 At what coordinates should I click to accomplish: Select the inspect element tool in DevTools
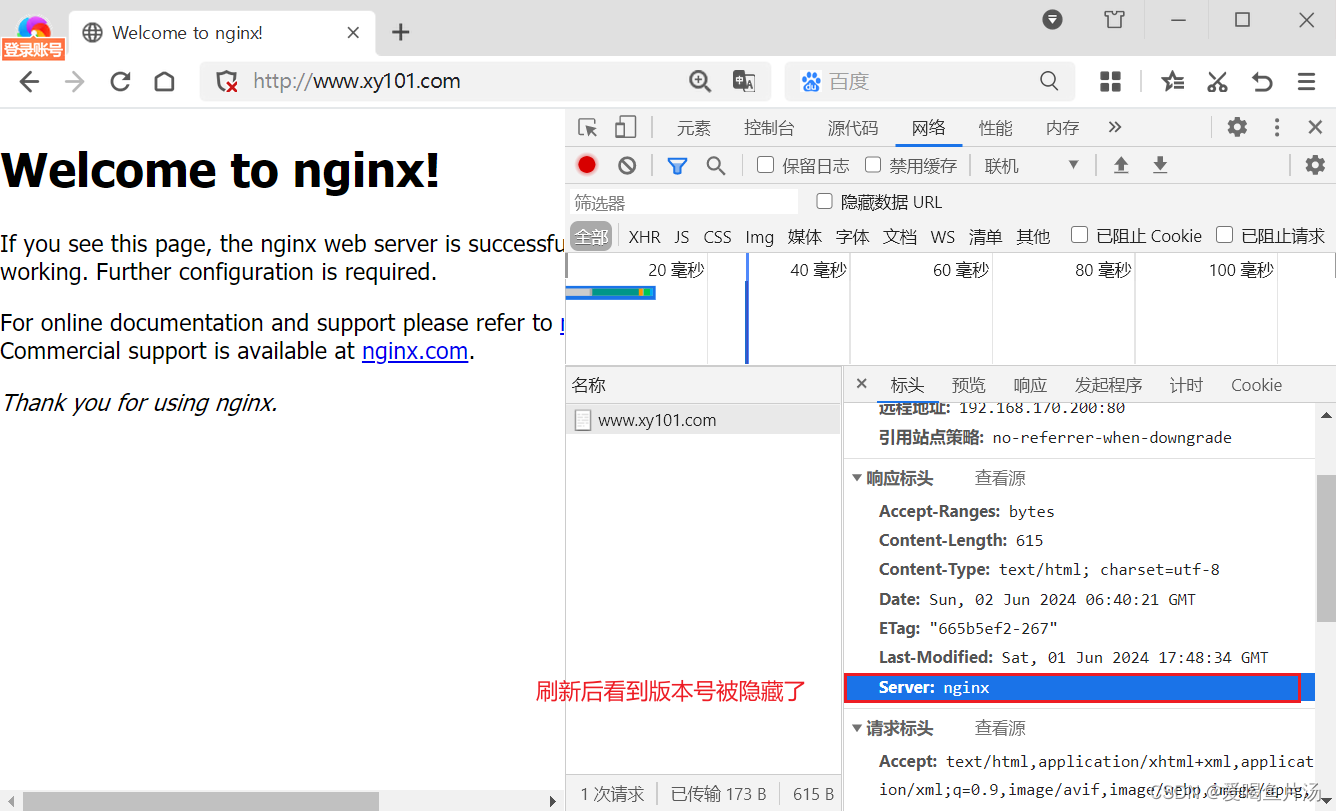click(x=588, y=127)
